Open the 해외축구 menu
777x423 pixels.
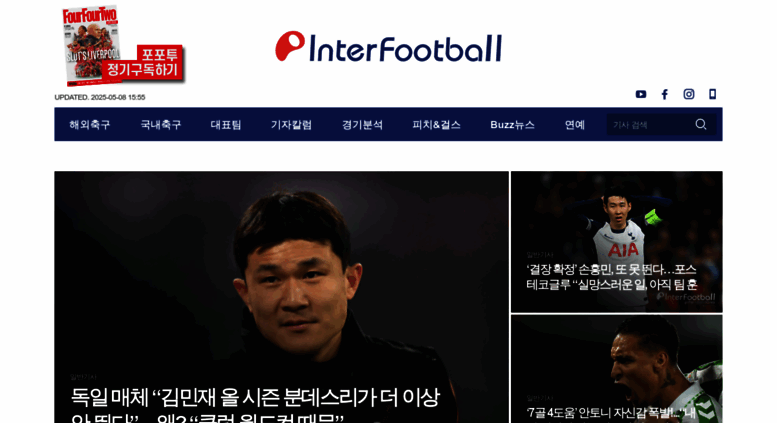coord(90,125)
